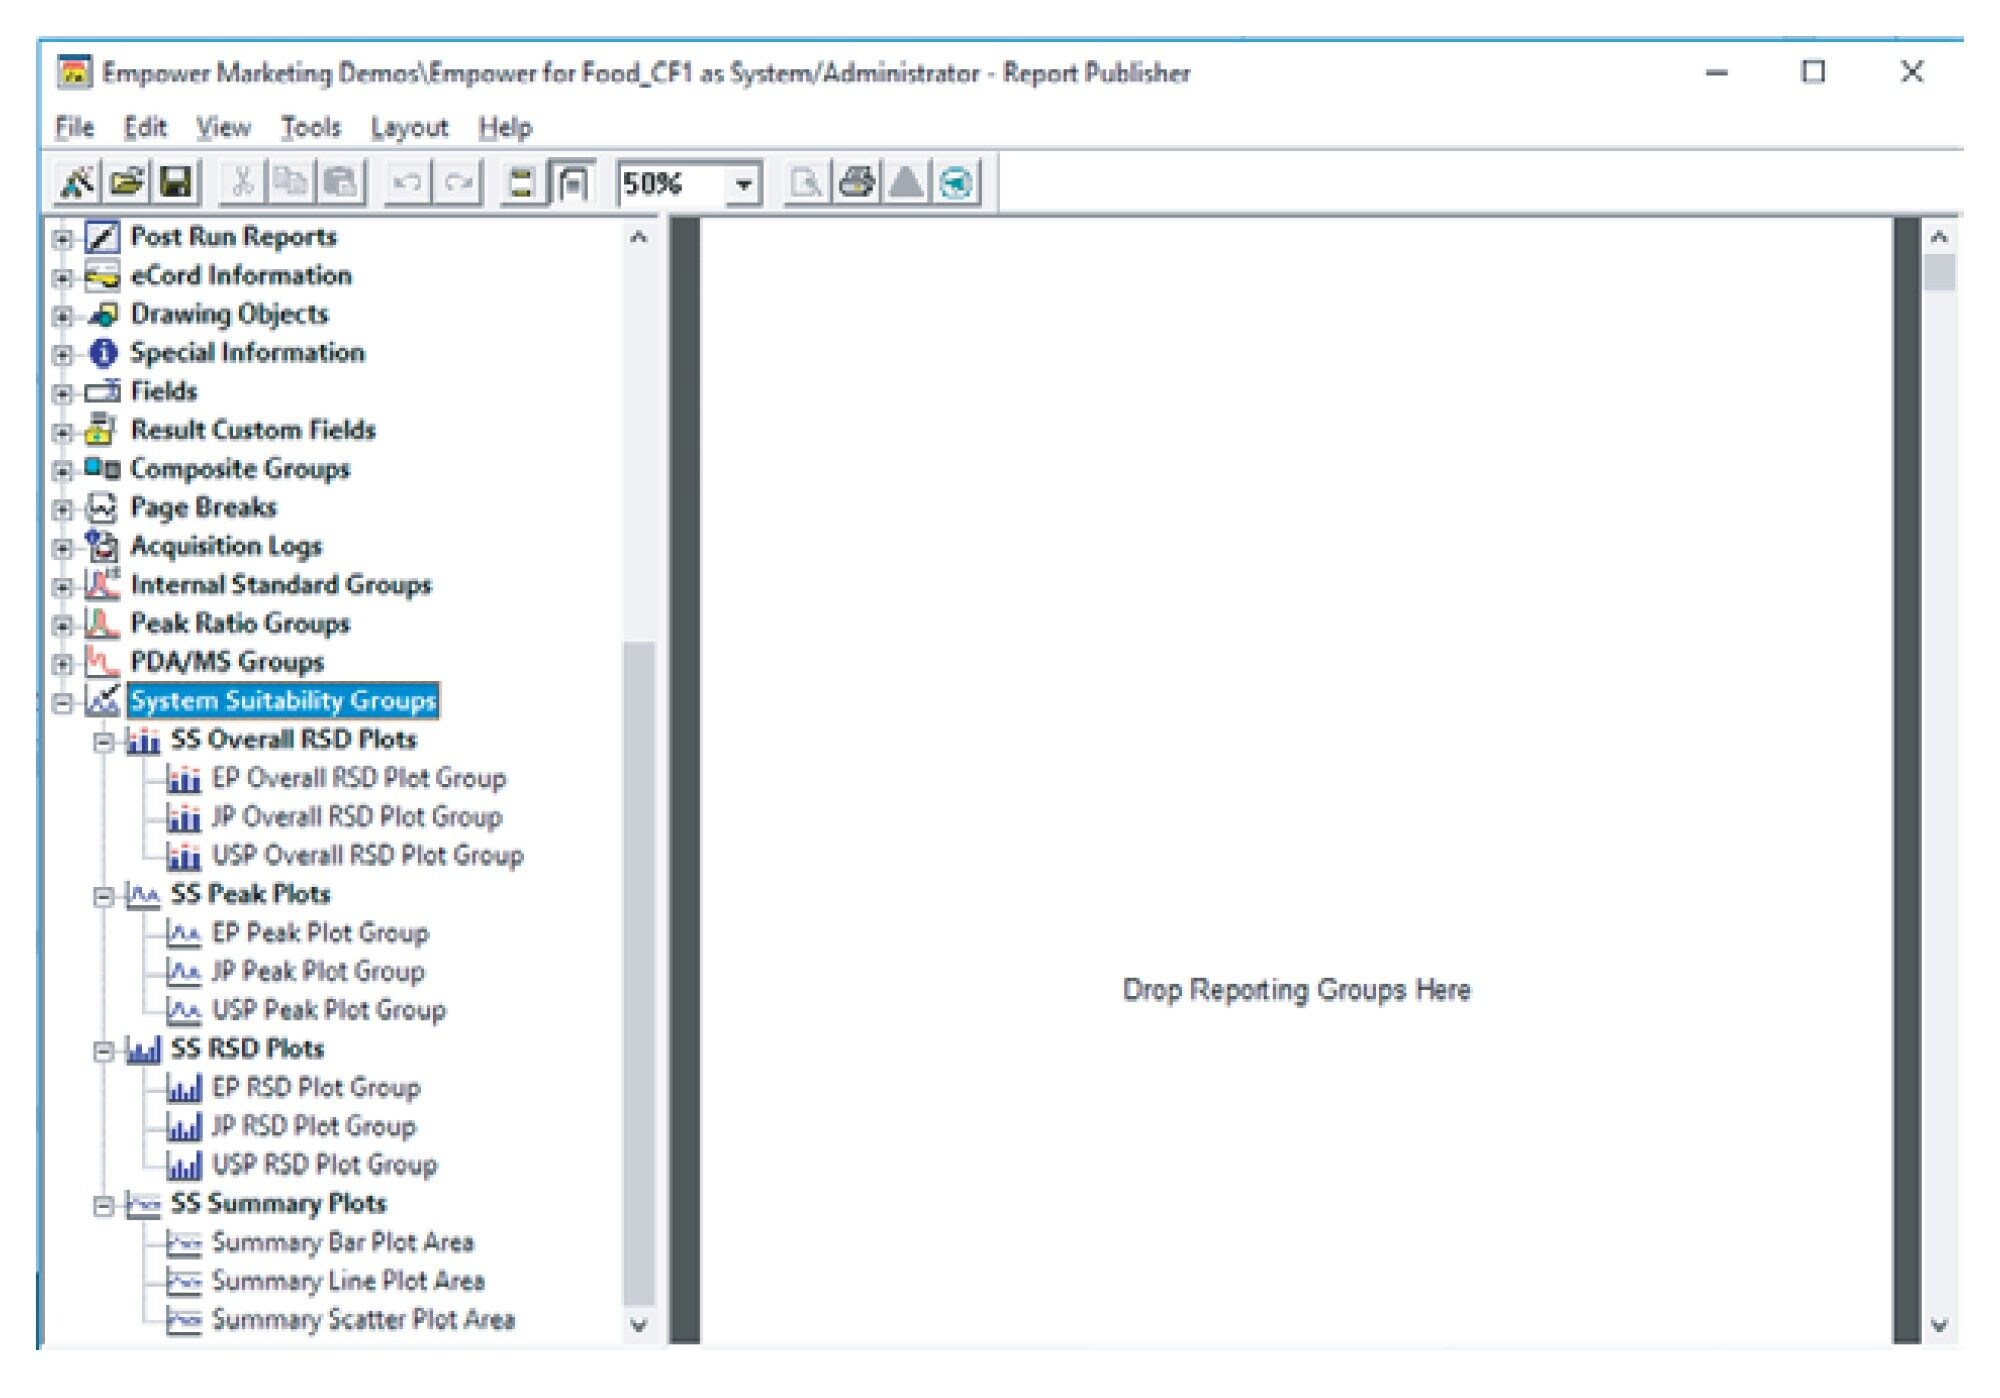Viewport: 2000px width, 1398px height.
Task: Click the Paste clipboard icon
Action: click(x=341, y=183)
